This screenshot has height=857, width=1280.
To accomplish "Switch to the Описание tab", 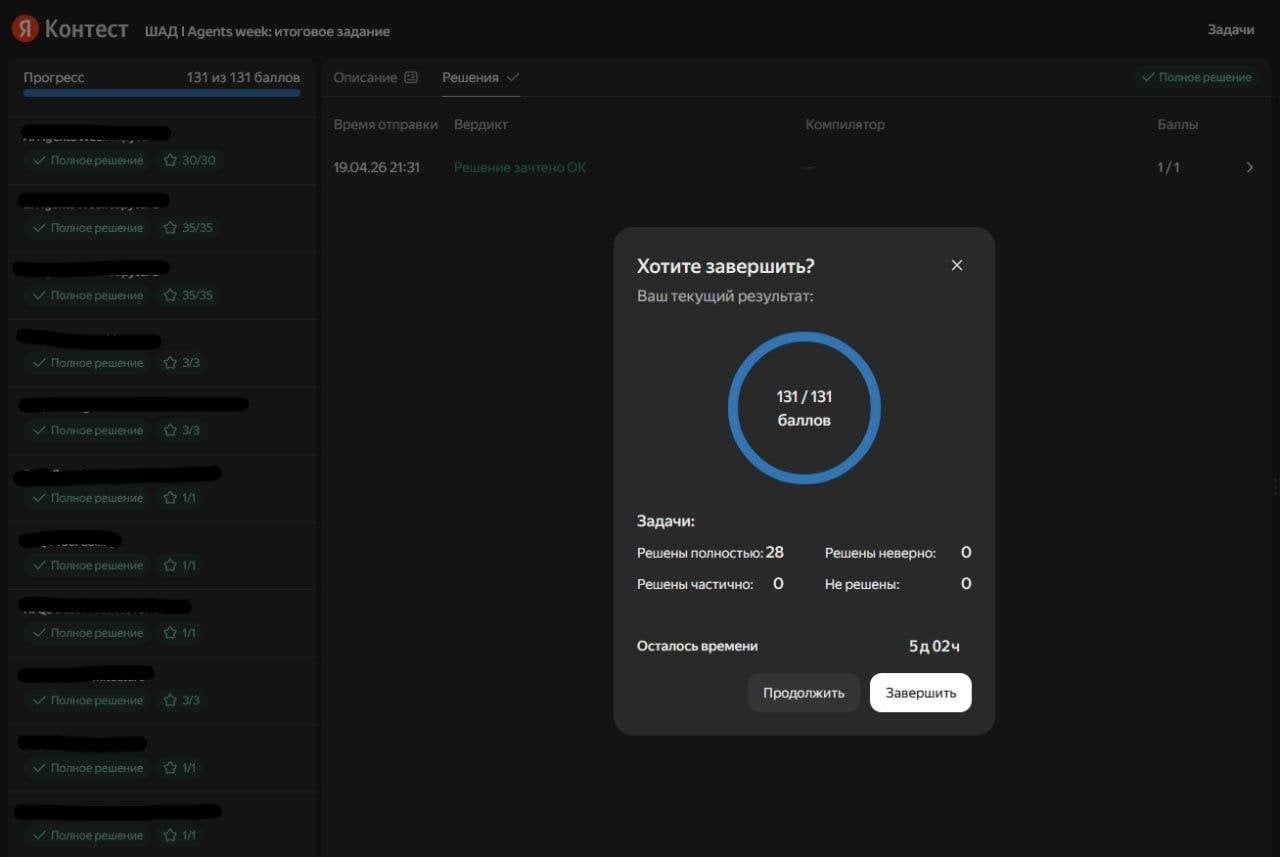I will tap(365, 77).
